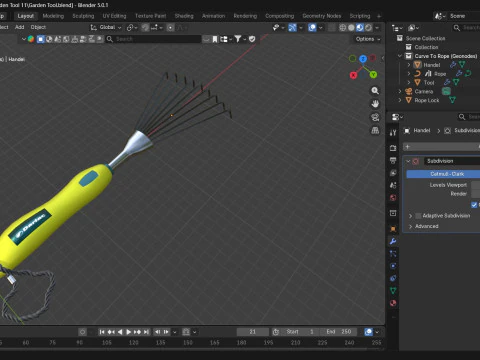Click modifier icon on Handel outliner row
Screen dimensions: 480x360
pos(453,65)
